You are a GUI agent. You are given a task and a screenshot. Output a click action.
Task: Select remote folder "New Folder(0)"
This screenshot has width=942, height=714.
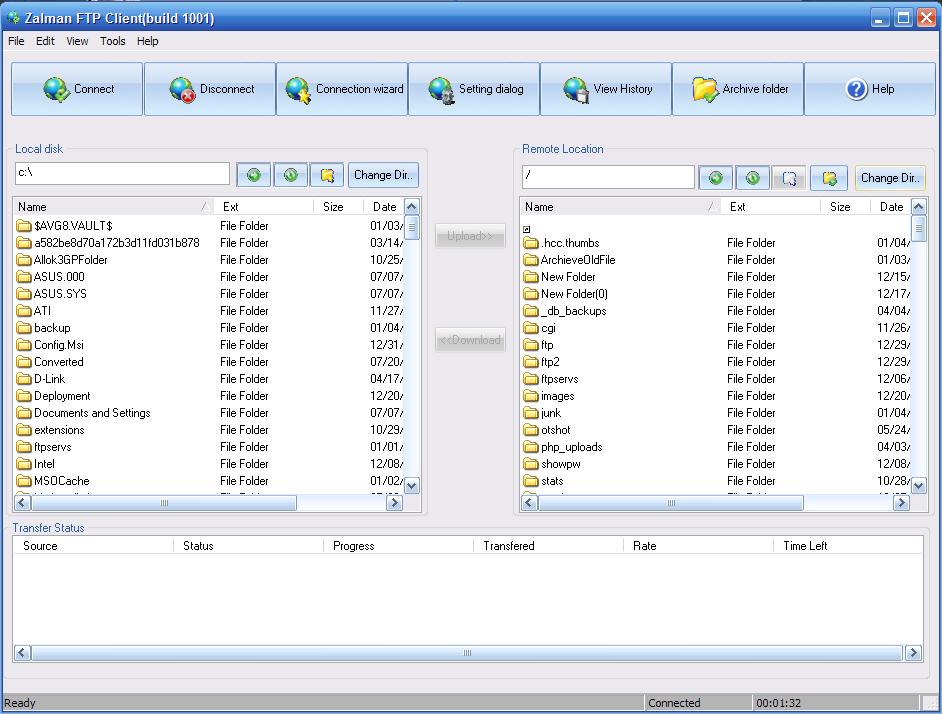coord(574,294)
